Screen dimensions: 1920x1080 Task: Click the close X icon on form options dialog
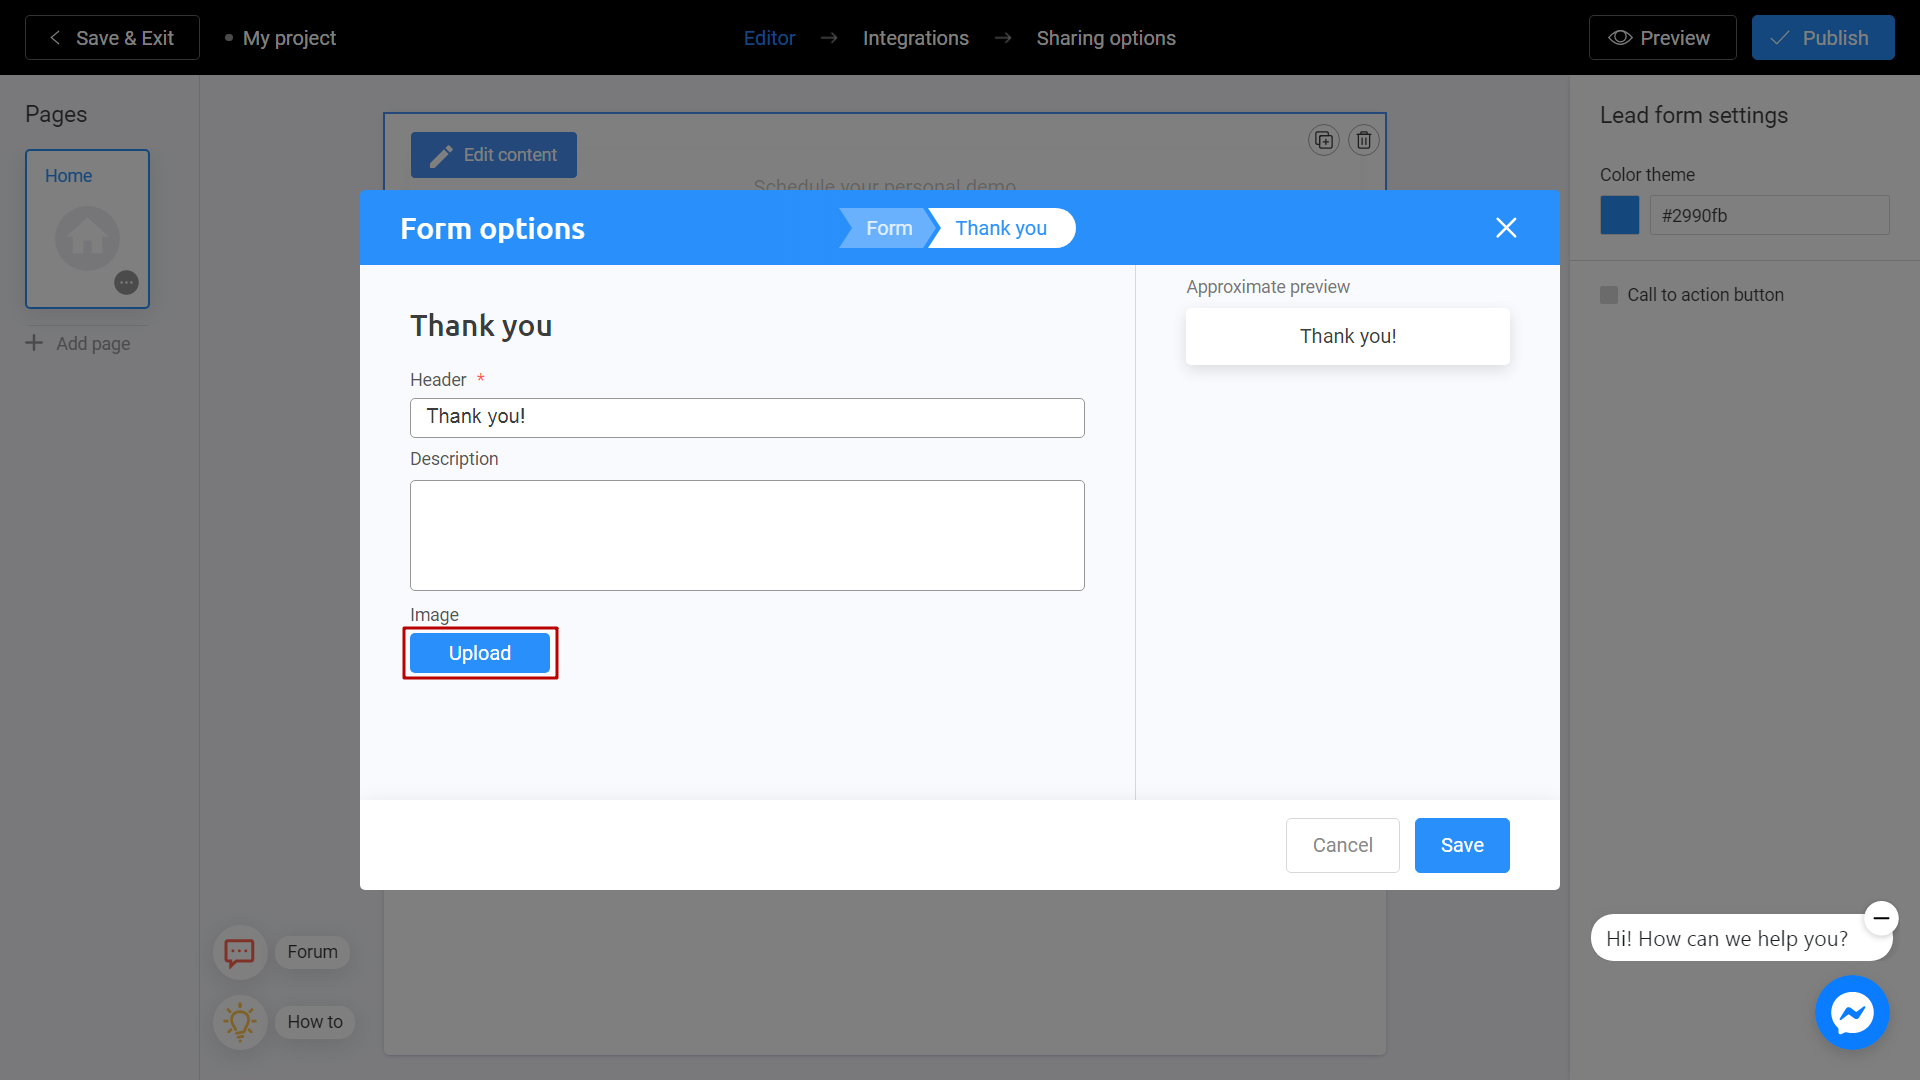coord(1506,228)
